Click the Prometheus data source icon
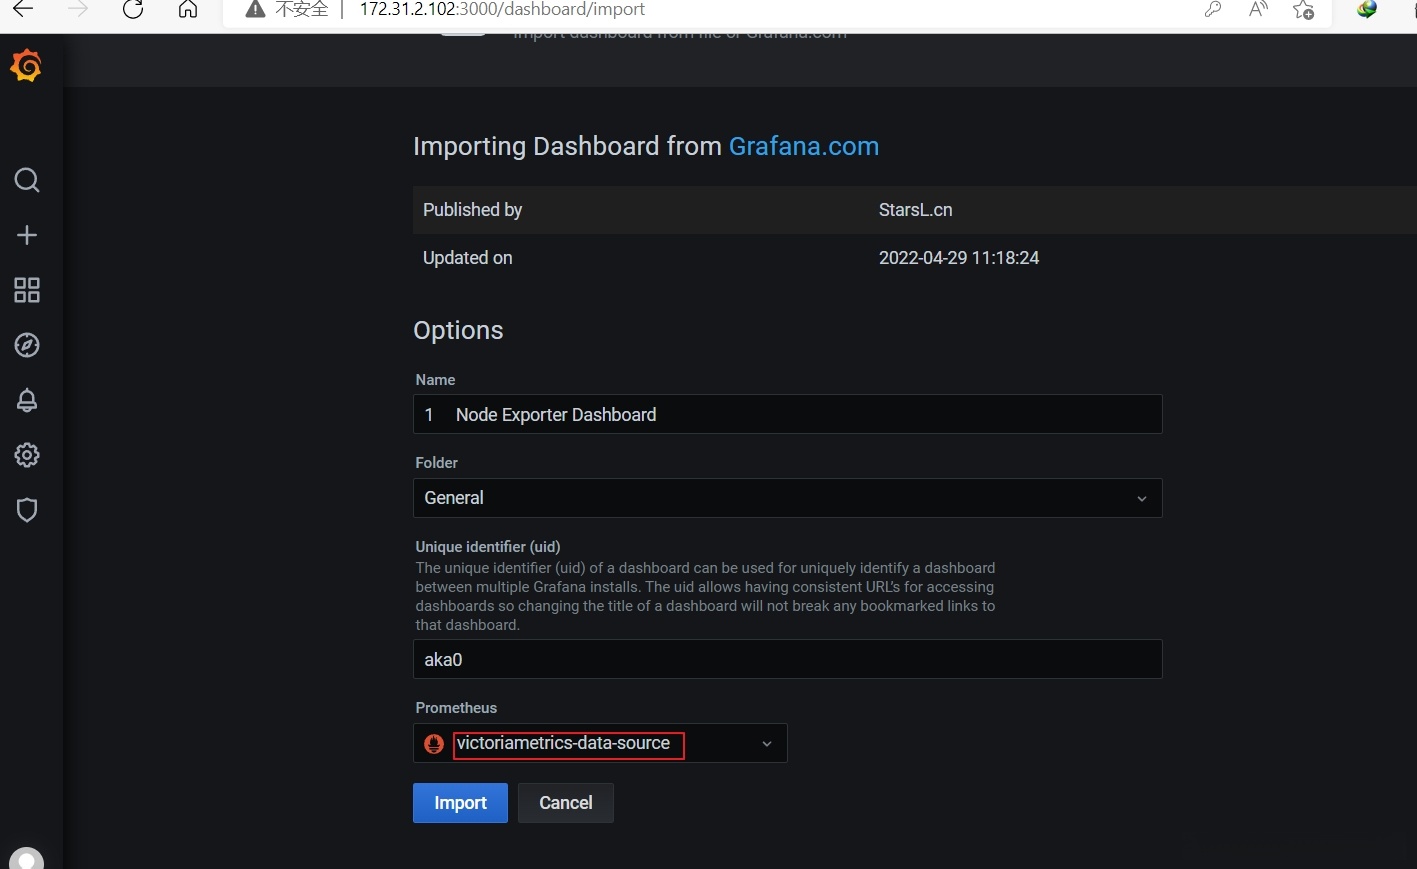The image size is (1417, 869). point(434,744)
